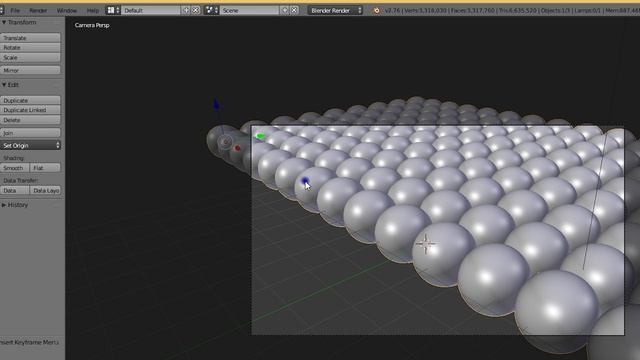Click the blue dot on the sphere
The image size is (640, 360).
pyautogui.click(x=304, y=181)
